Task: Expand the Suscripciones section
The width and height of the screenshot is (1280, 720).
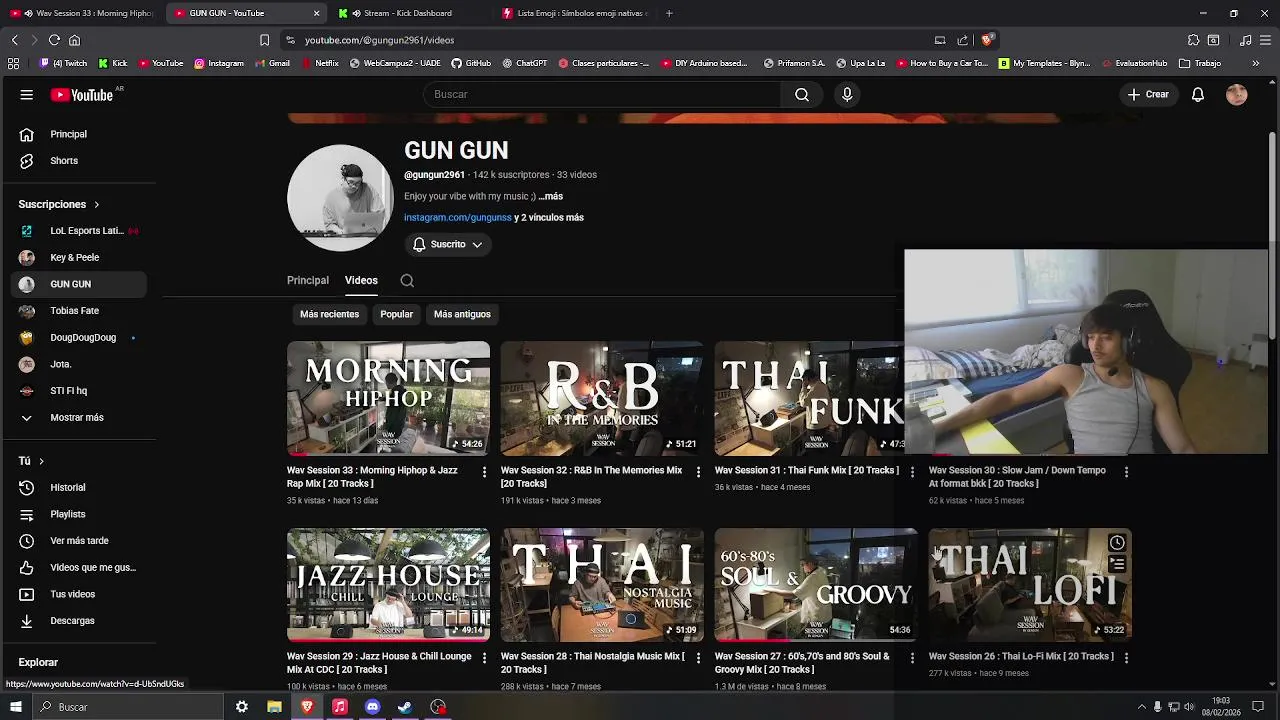Action: coord(58,204)
